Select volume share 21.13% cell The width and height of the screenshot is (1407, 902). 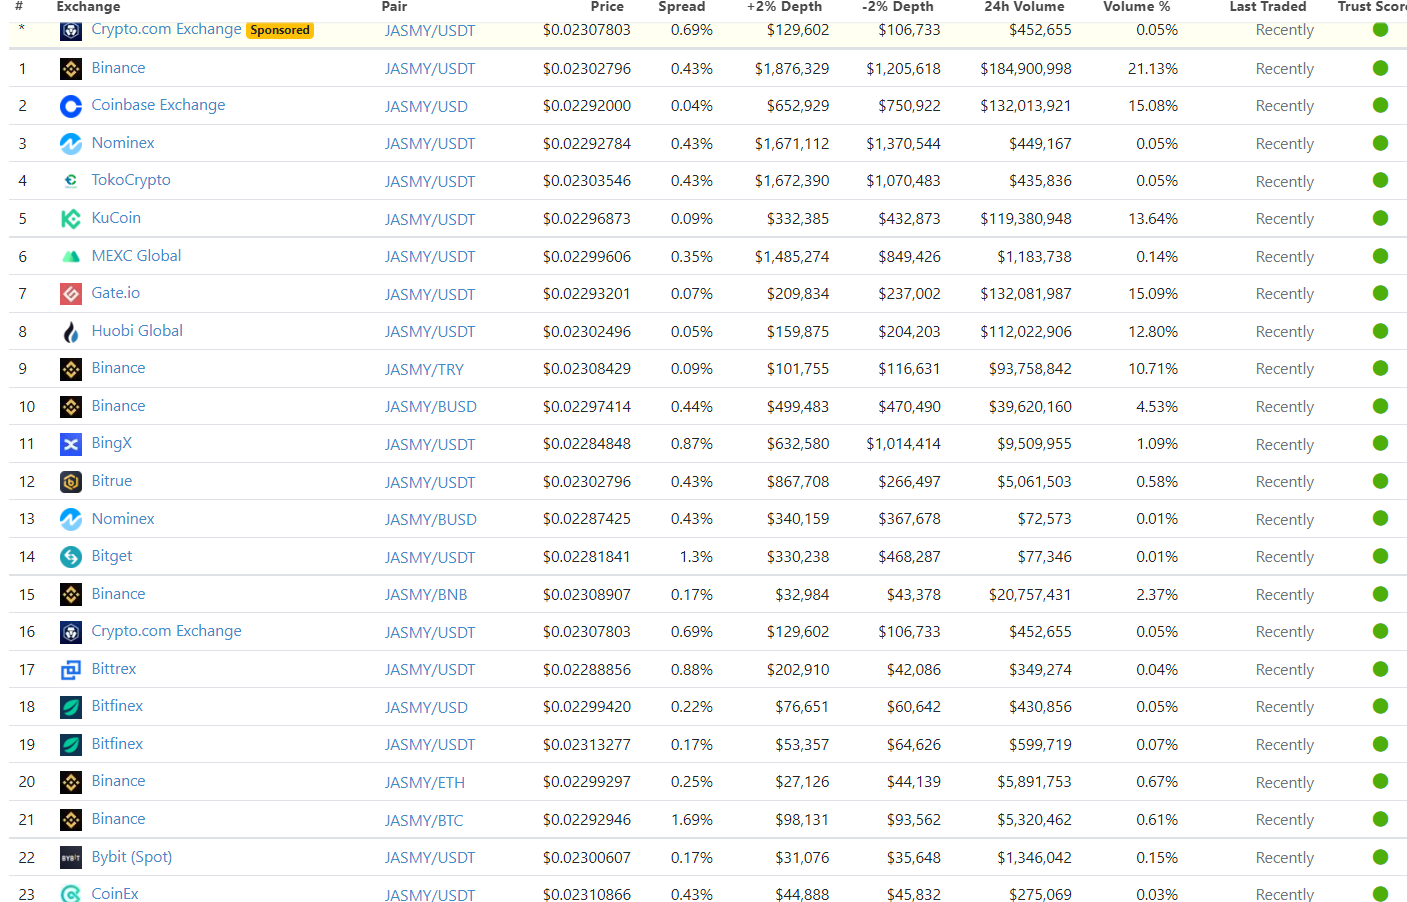pyautogui.click(x=1153, y=68)
